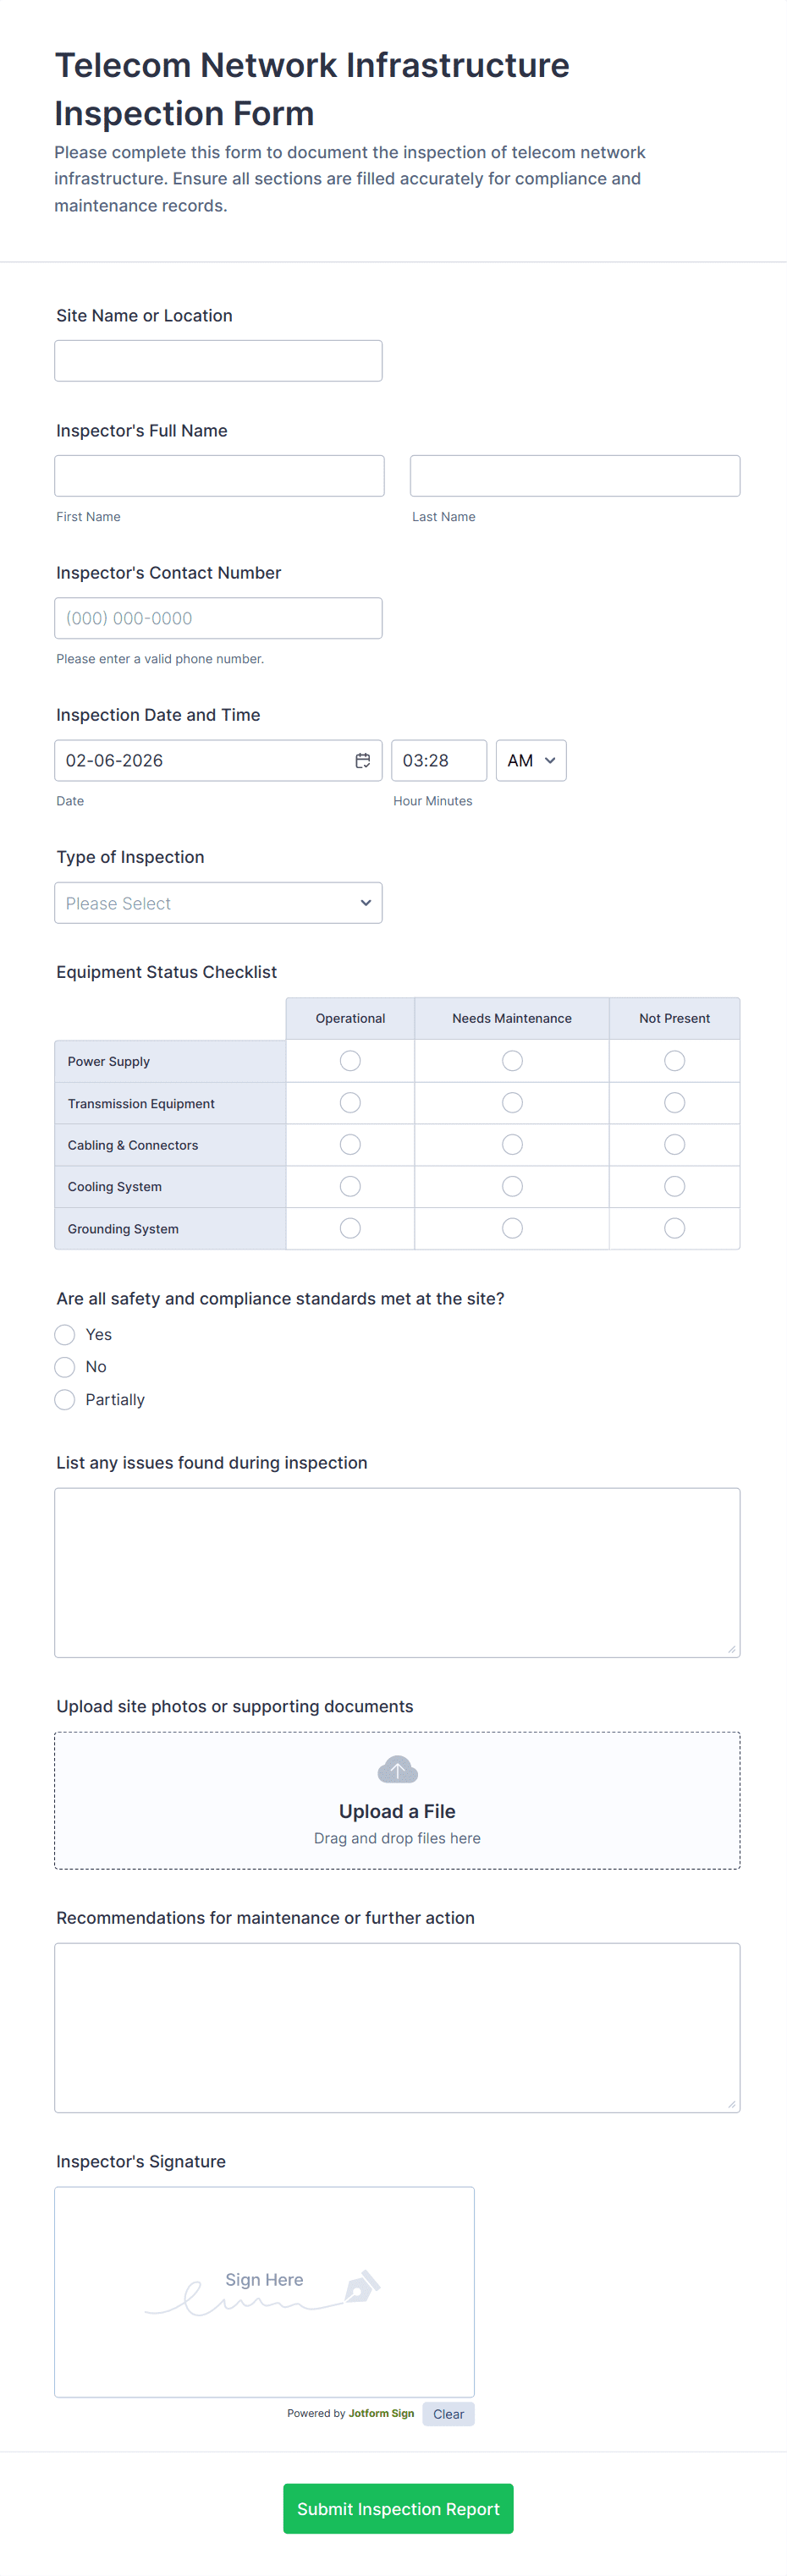
Task: Focus the contact phone number field
Action: click(218, 618)
